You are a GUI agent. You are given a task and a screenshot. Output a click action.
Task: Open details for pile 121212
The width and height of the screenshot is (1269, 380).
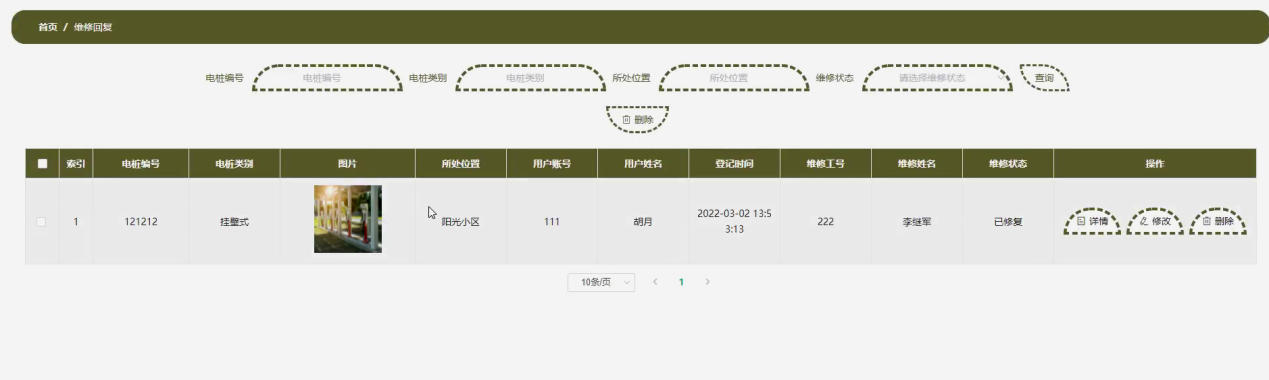pyautogui.click(x=1092, y=221)
